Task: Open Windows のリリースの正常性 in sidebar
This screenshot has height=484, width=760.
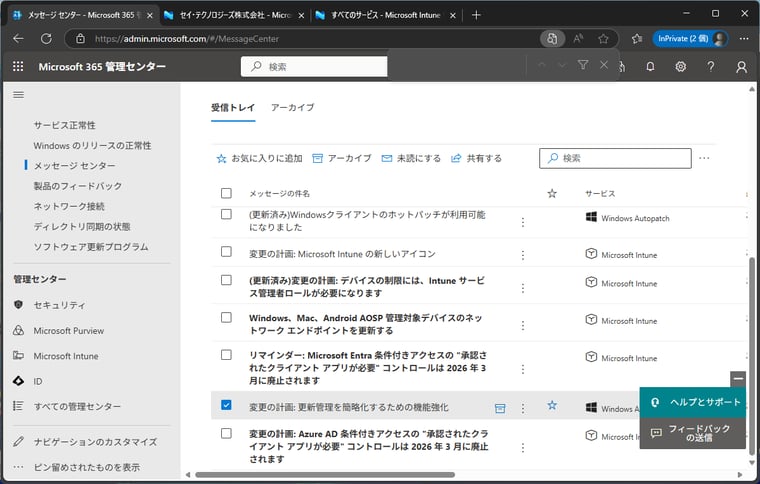Action: (92, 146)
